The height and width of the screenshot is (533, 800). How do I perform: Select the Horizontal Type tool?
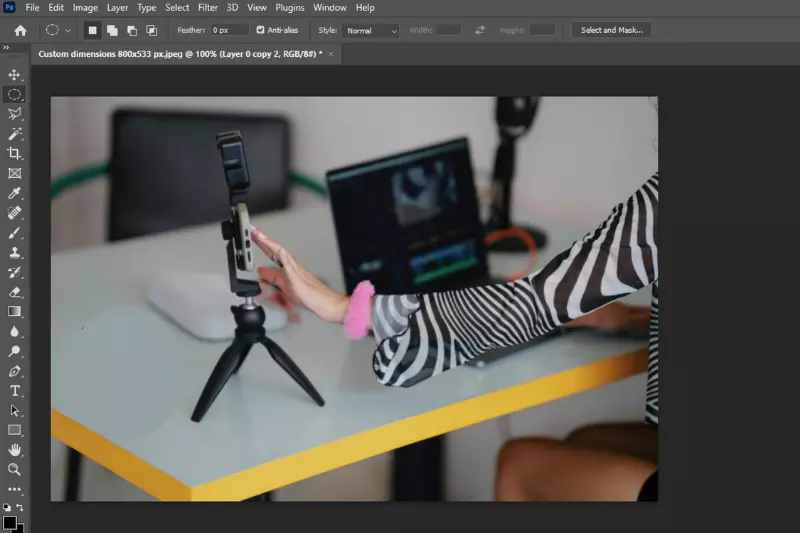[14, 391]
